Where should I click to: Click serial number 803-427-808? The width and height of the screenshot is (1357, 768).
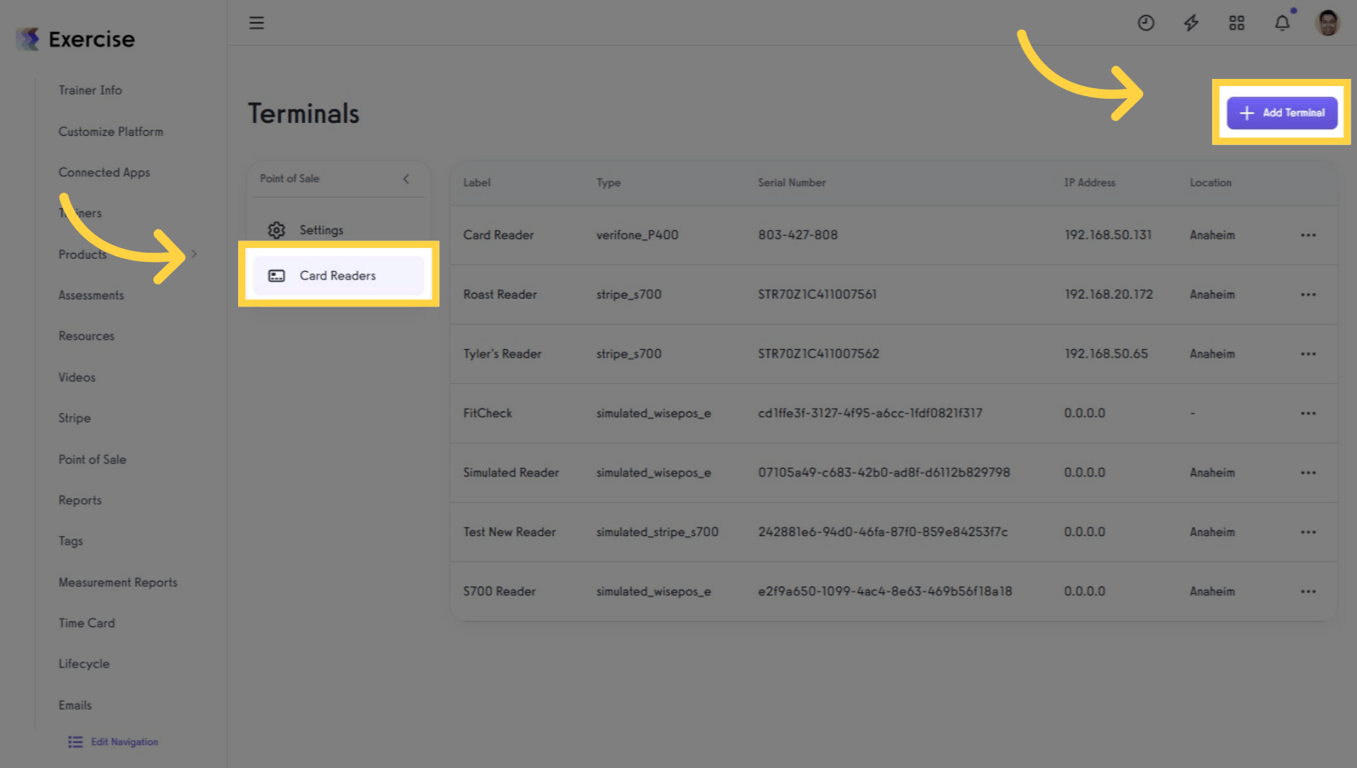798,236
